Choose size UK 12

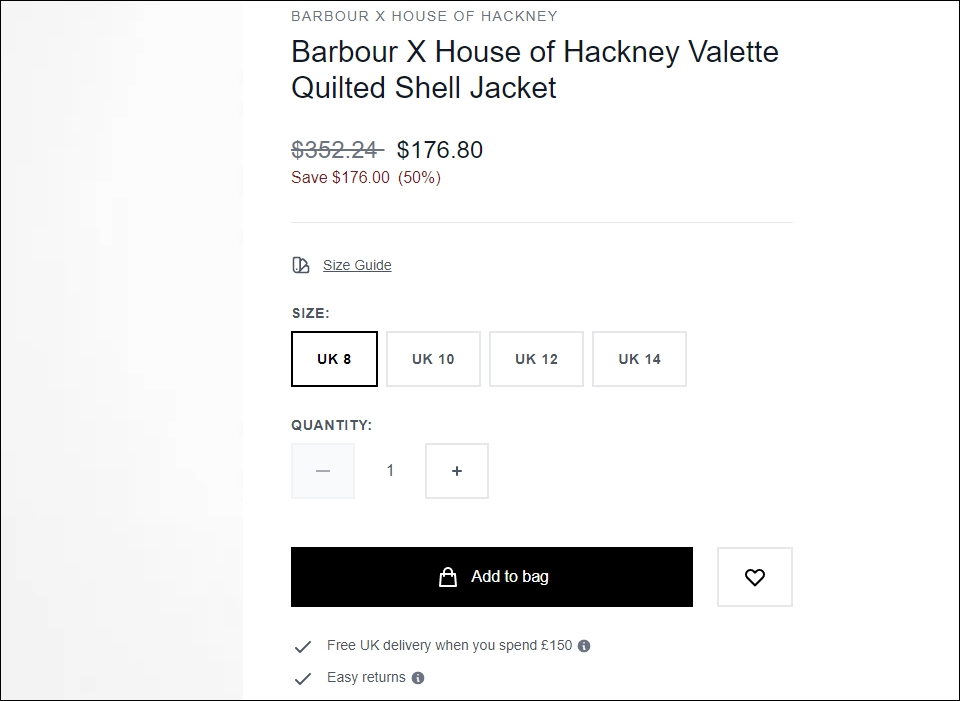pyautogui.click(x=536, y=359)
